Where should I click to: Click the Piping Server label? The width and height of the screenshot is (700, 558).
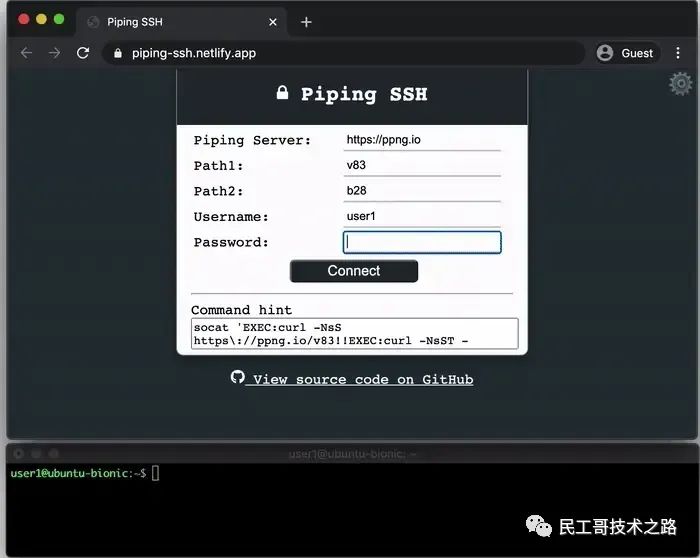pos(252,140)
